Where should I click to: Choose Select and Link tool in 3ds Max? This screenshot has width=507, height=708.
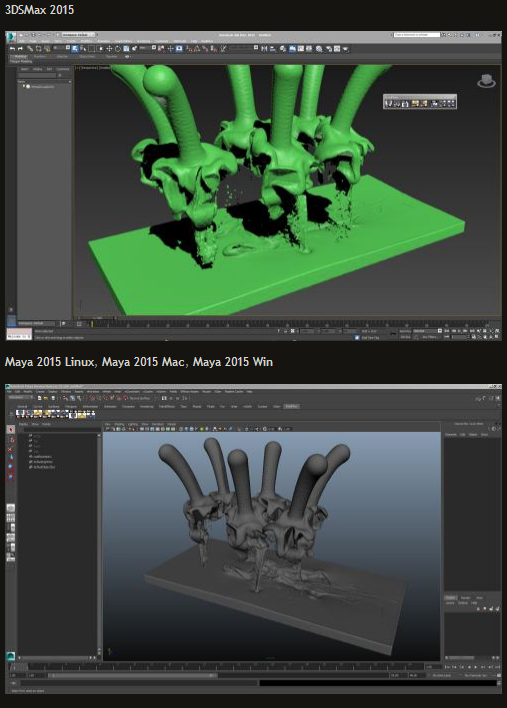pos(30,48)
